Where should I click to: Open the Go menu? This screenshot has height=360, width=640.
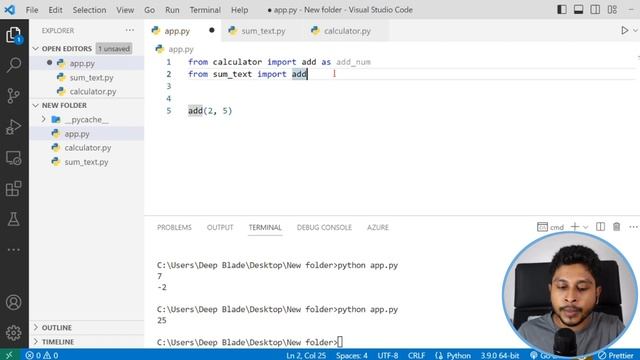point(149,10)
